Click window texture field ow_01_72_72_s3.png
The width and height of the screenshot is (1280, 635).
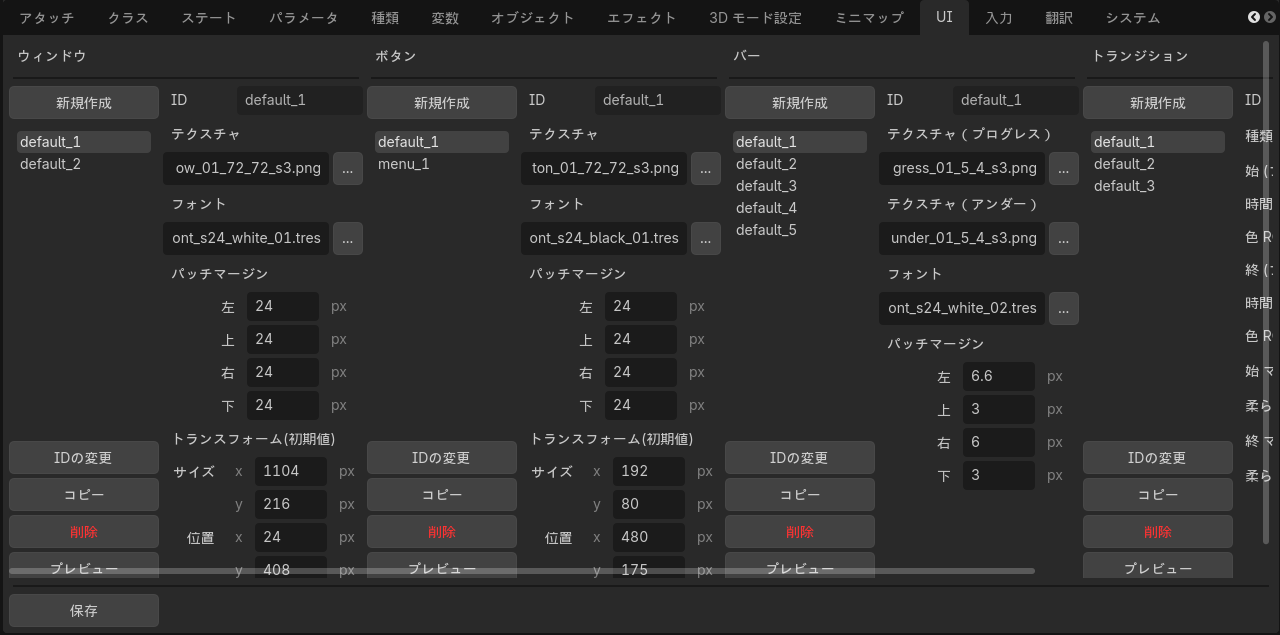point(246,169)
